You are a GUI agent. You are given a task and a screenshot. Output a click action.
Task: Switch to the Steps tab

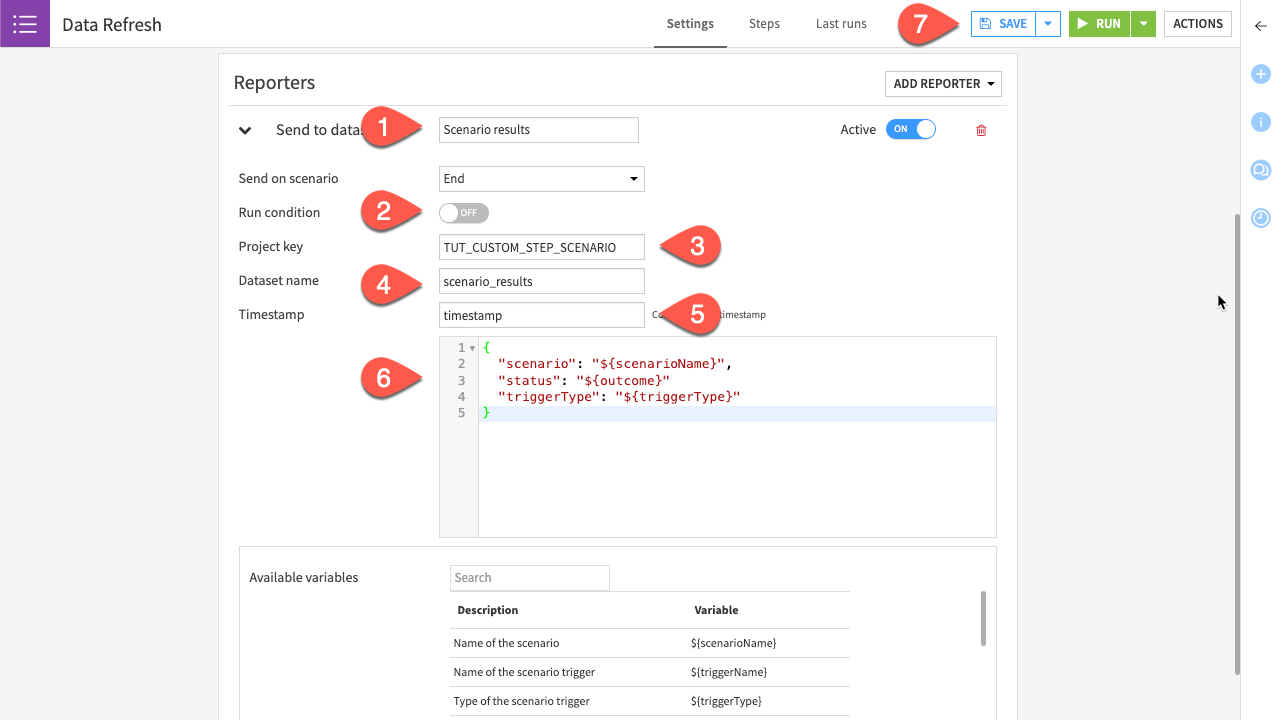(x=764, y=24)
